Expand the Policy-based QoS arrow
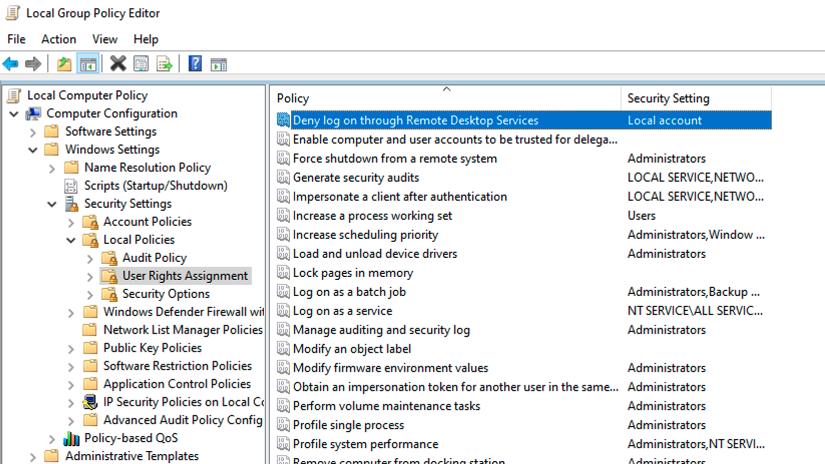 click(52, 439)
